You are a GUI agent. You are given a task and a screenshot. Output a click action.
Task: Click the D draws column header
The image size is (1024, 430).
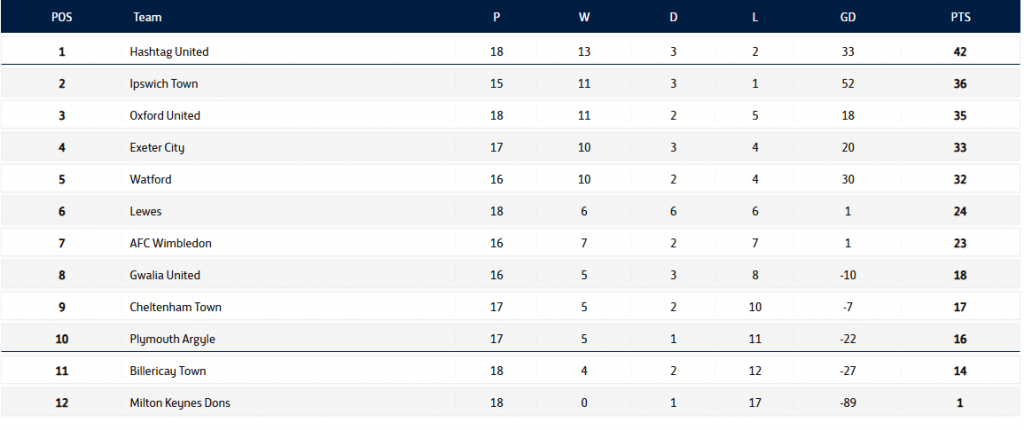[671, 17]
